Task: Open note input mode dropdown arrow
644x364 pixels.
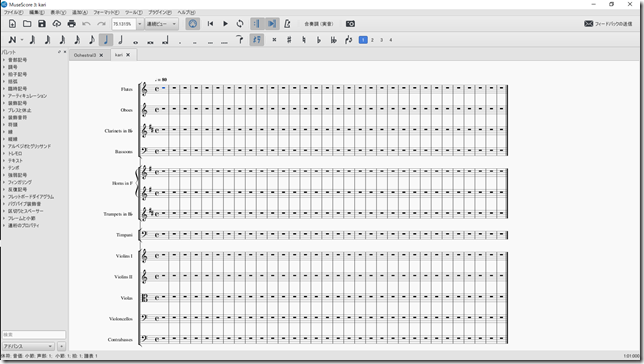Action: 22,40
